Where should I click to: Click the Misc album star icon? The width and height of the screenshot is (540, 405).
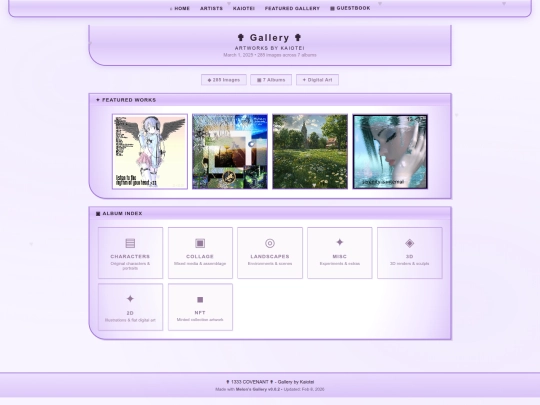[340, 242]
